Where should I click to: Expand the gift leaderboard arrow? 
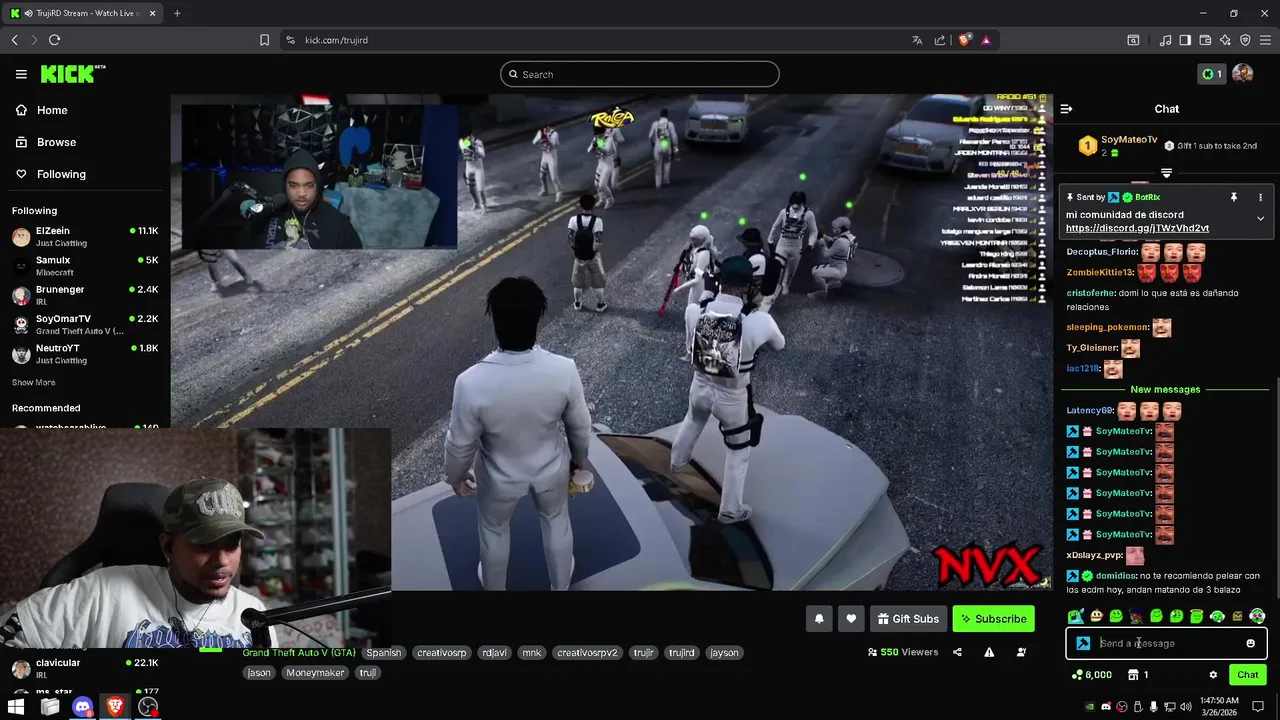[x=1166, y=173]
